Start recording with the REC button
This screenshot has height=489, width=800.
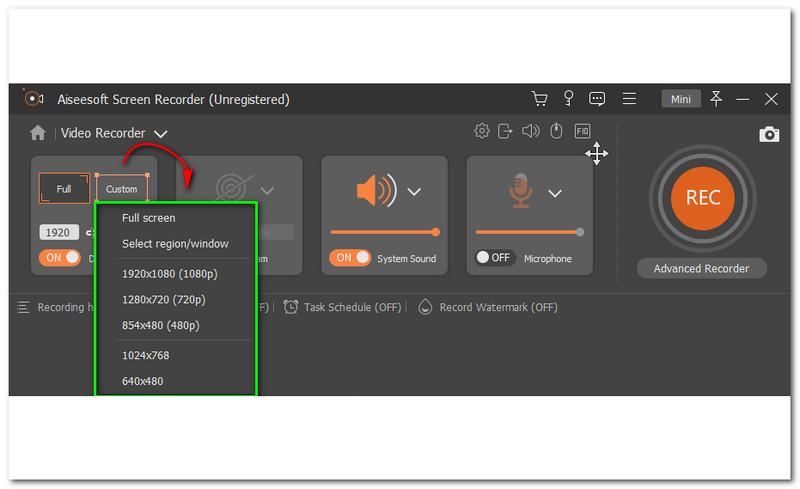click(x=703, y=198)
